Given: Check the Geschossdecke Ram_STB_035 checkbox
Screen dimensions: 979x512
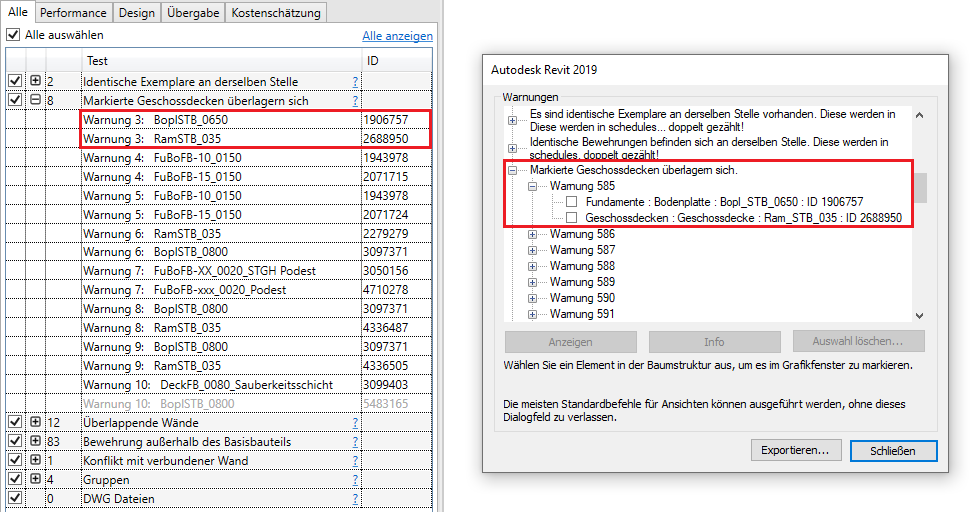Looking at the screenshot, I should (x=572, y=217).
